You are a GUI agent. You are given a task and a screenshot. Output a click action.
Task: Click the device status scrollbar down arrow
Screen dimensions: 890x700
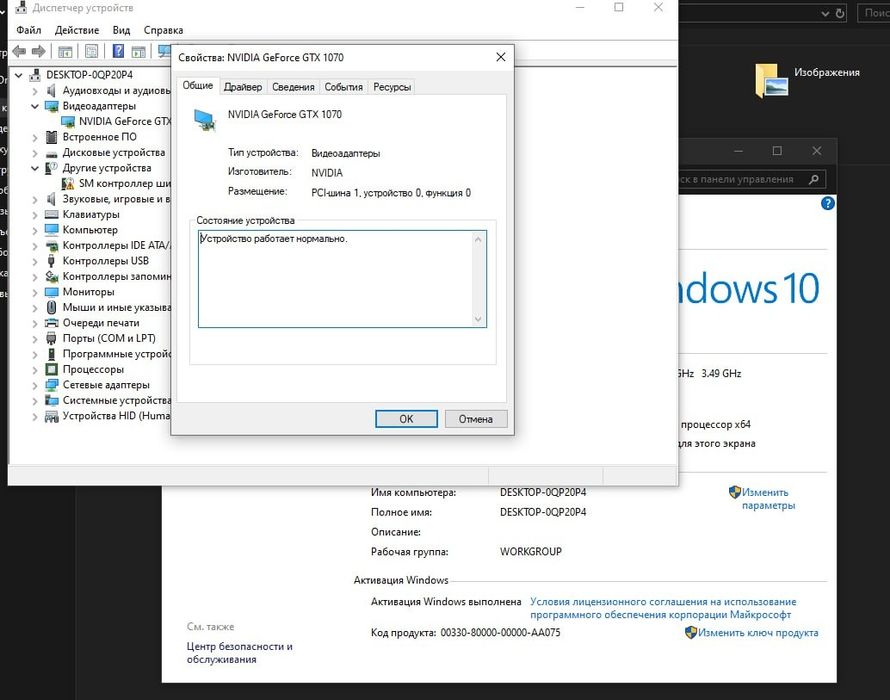(x=478, y=320)
